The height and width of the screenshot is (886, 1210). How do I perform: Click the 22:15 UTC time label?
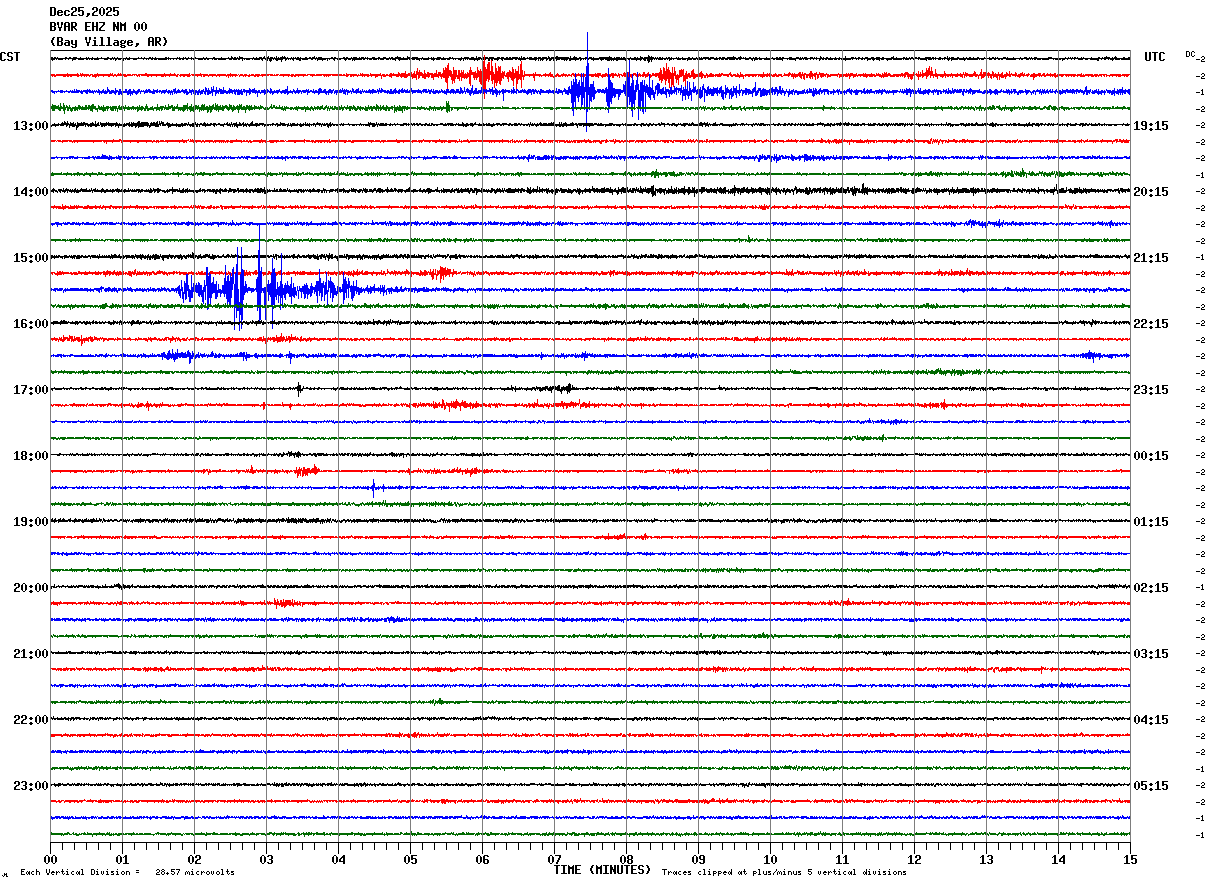pos(1151,324)
